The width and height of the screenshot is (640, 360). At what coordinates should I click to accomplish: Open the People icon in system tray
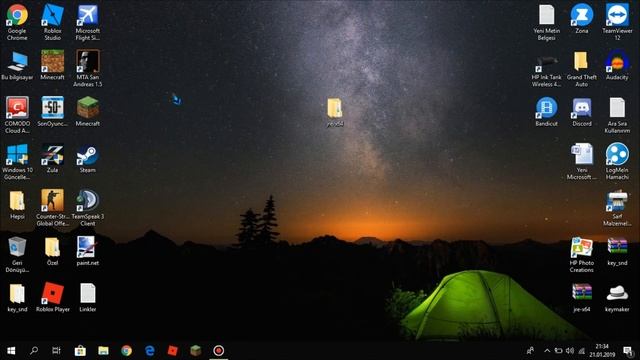tap(530, 351)
